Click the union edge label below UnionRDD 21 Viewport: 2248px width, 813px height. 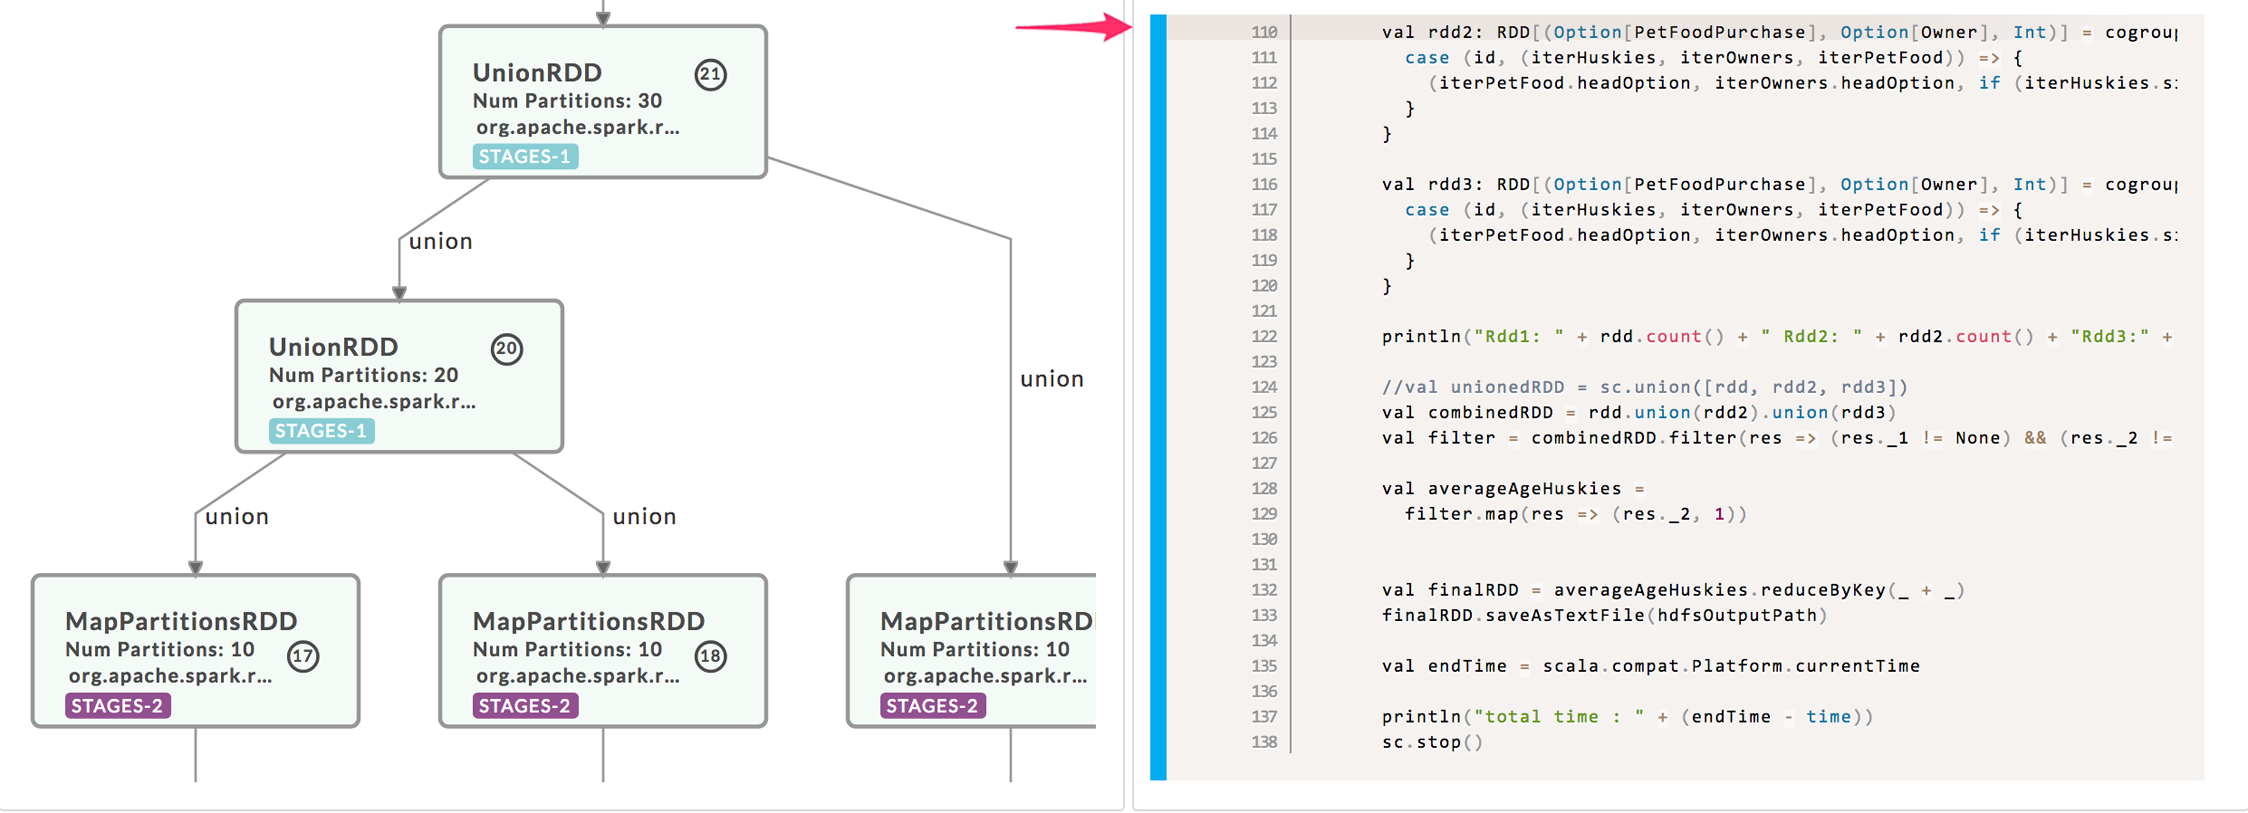pyautogui.click(x=440, y=241)
